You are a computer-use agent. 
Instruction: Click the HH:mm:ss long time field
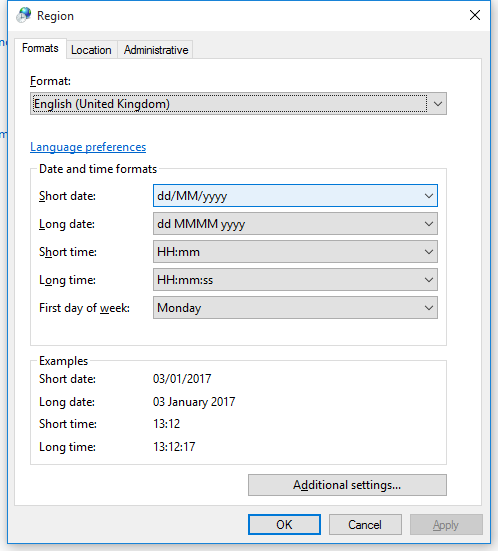[295, 280]
